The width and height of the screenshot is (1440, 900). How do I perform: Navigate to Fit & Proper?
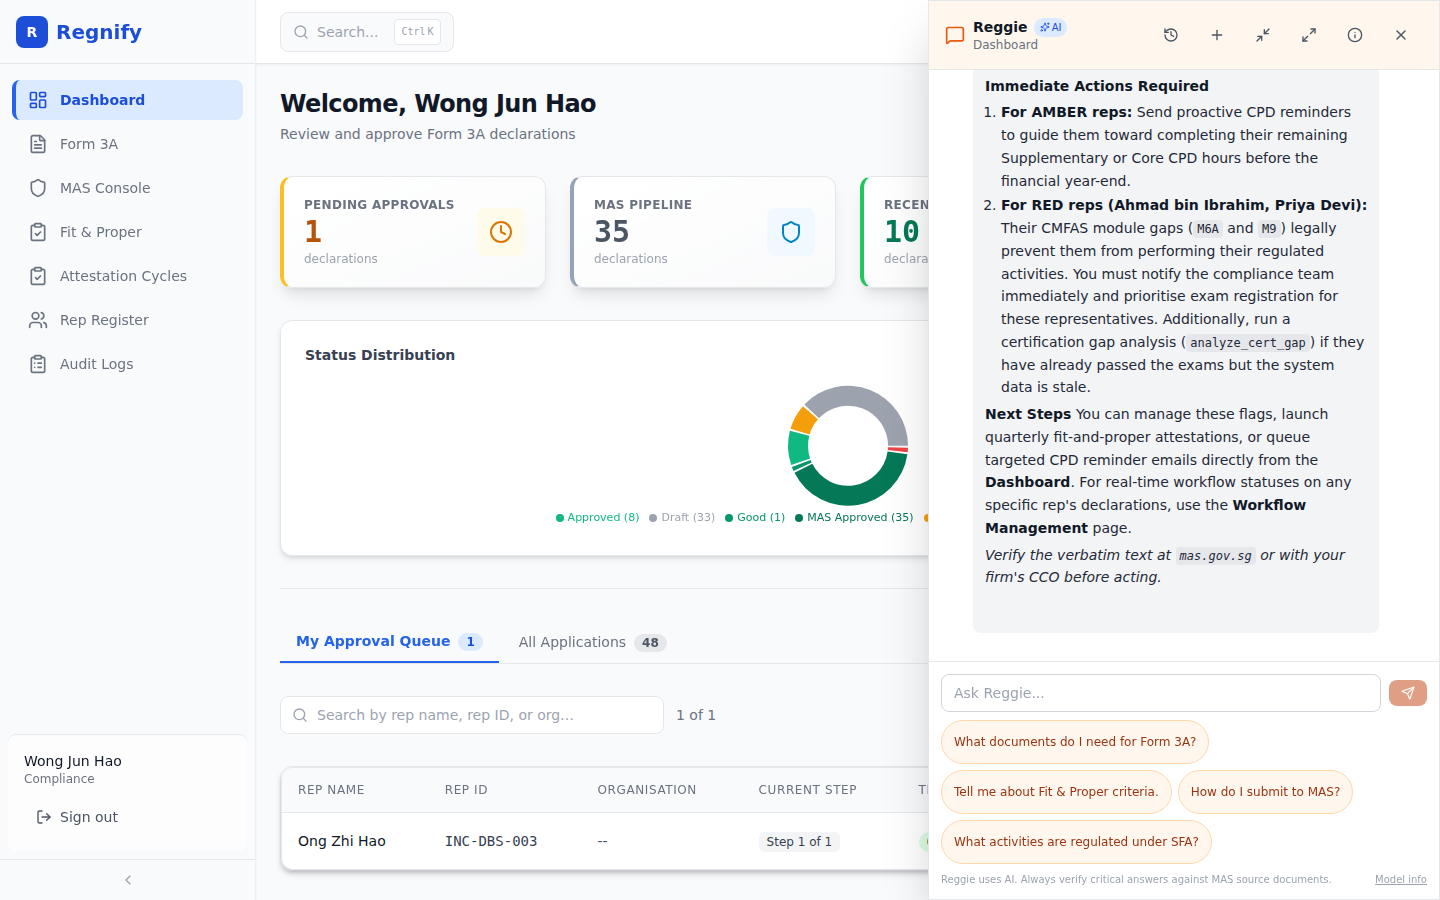pyautogui.click(x=128, y=232)
